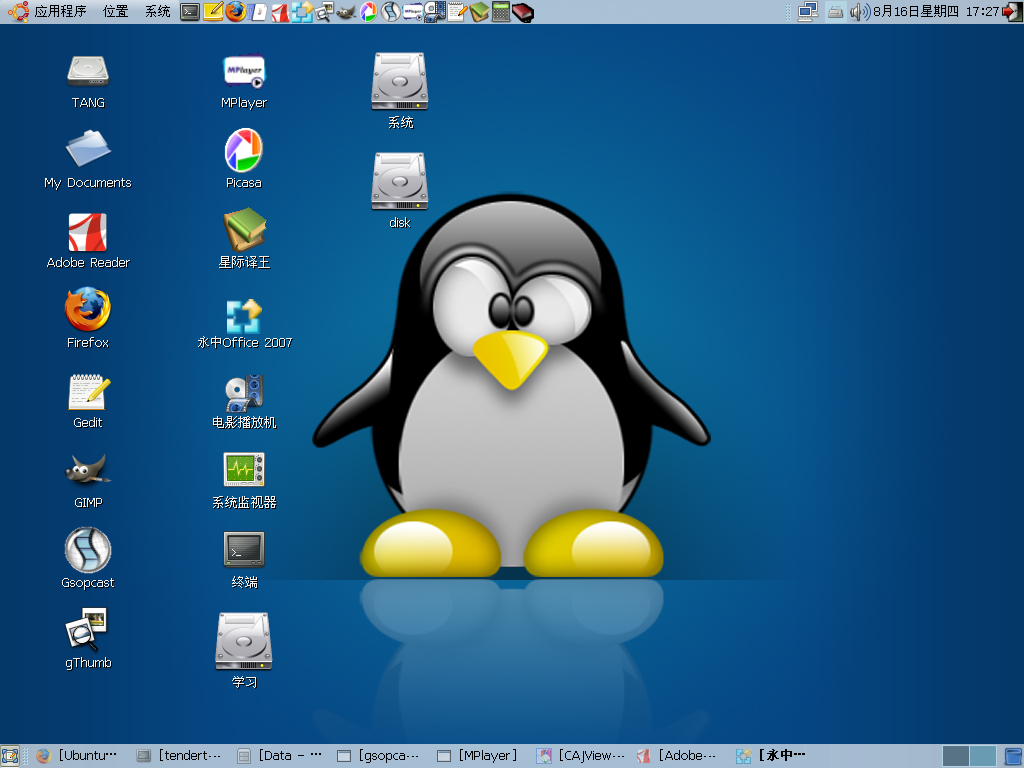Select the GIMP desktop icon
The width and height of the screenshot is (1024, 768).
point(88,470)
